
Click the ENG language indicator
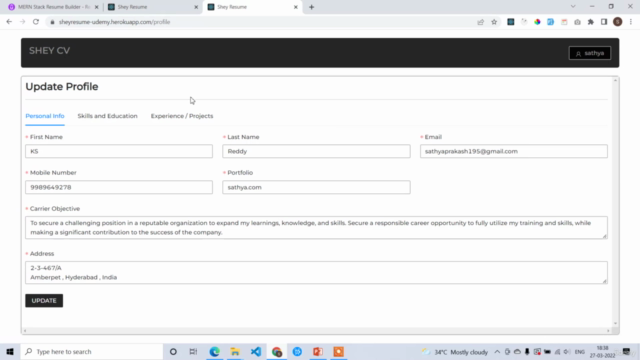coord(580,352)
